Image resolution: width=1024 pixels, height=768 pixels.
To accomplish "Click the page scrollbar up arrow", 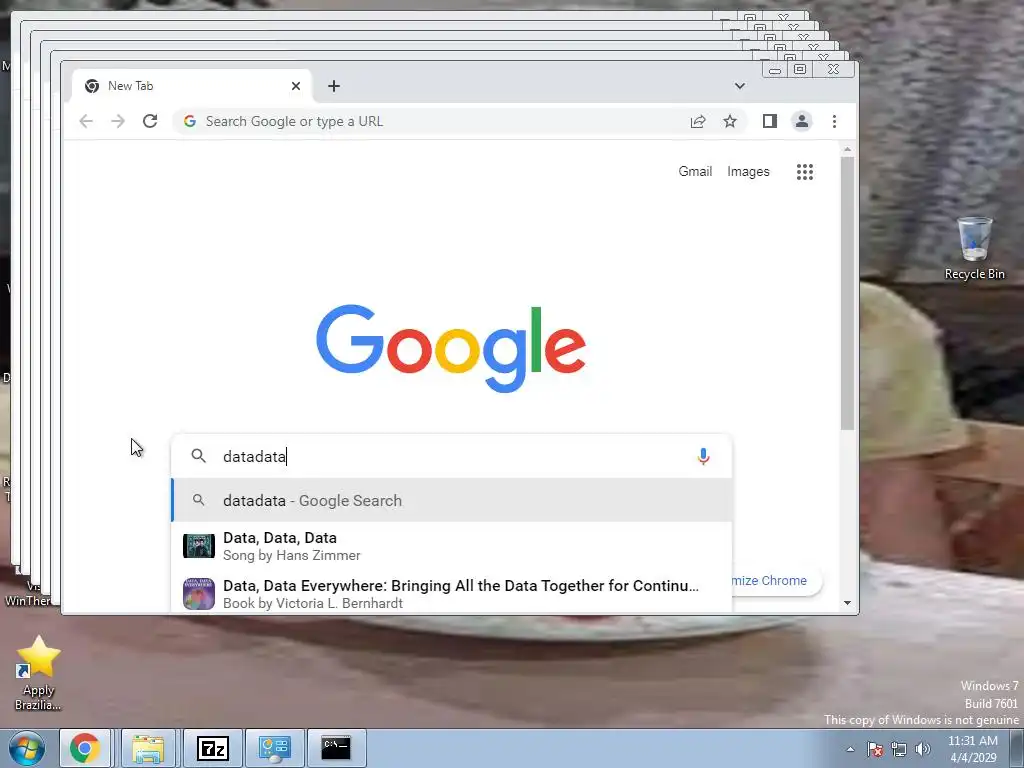I will [x=848, y=150].
